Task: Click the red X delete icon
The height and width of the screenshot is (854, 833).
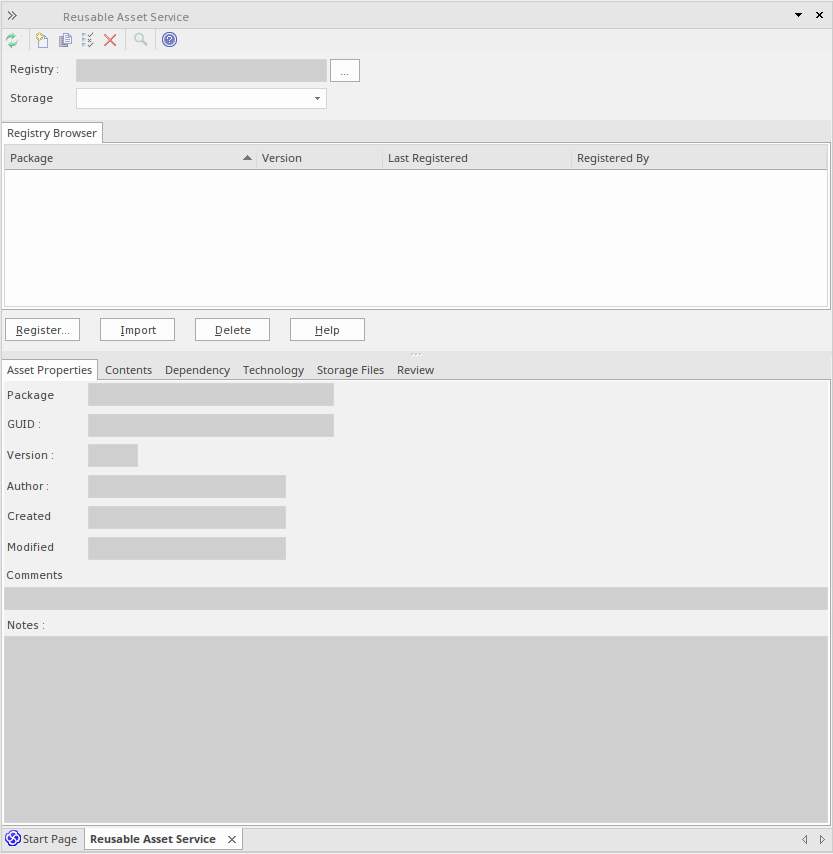Action: click(110, 40)
